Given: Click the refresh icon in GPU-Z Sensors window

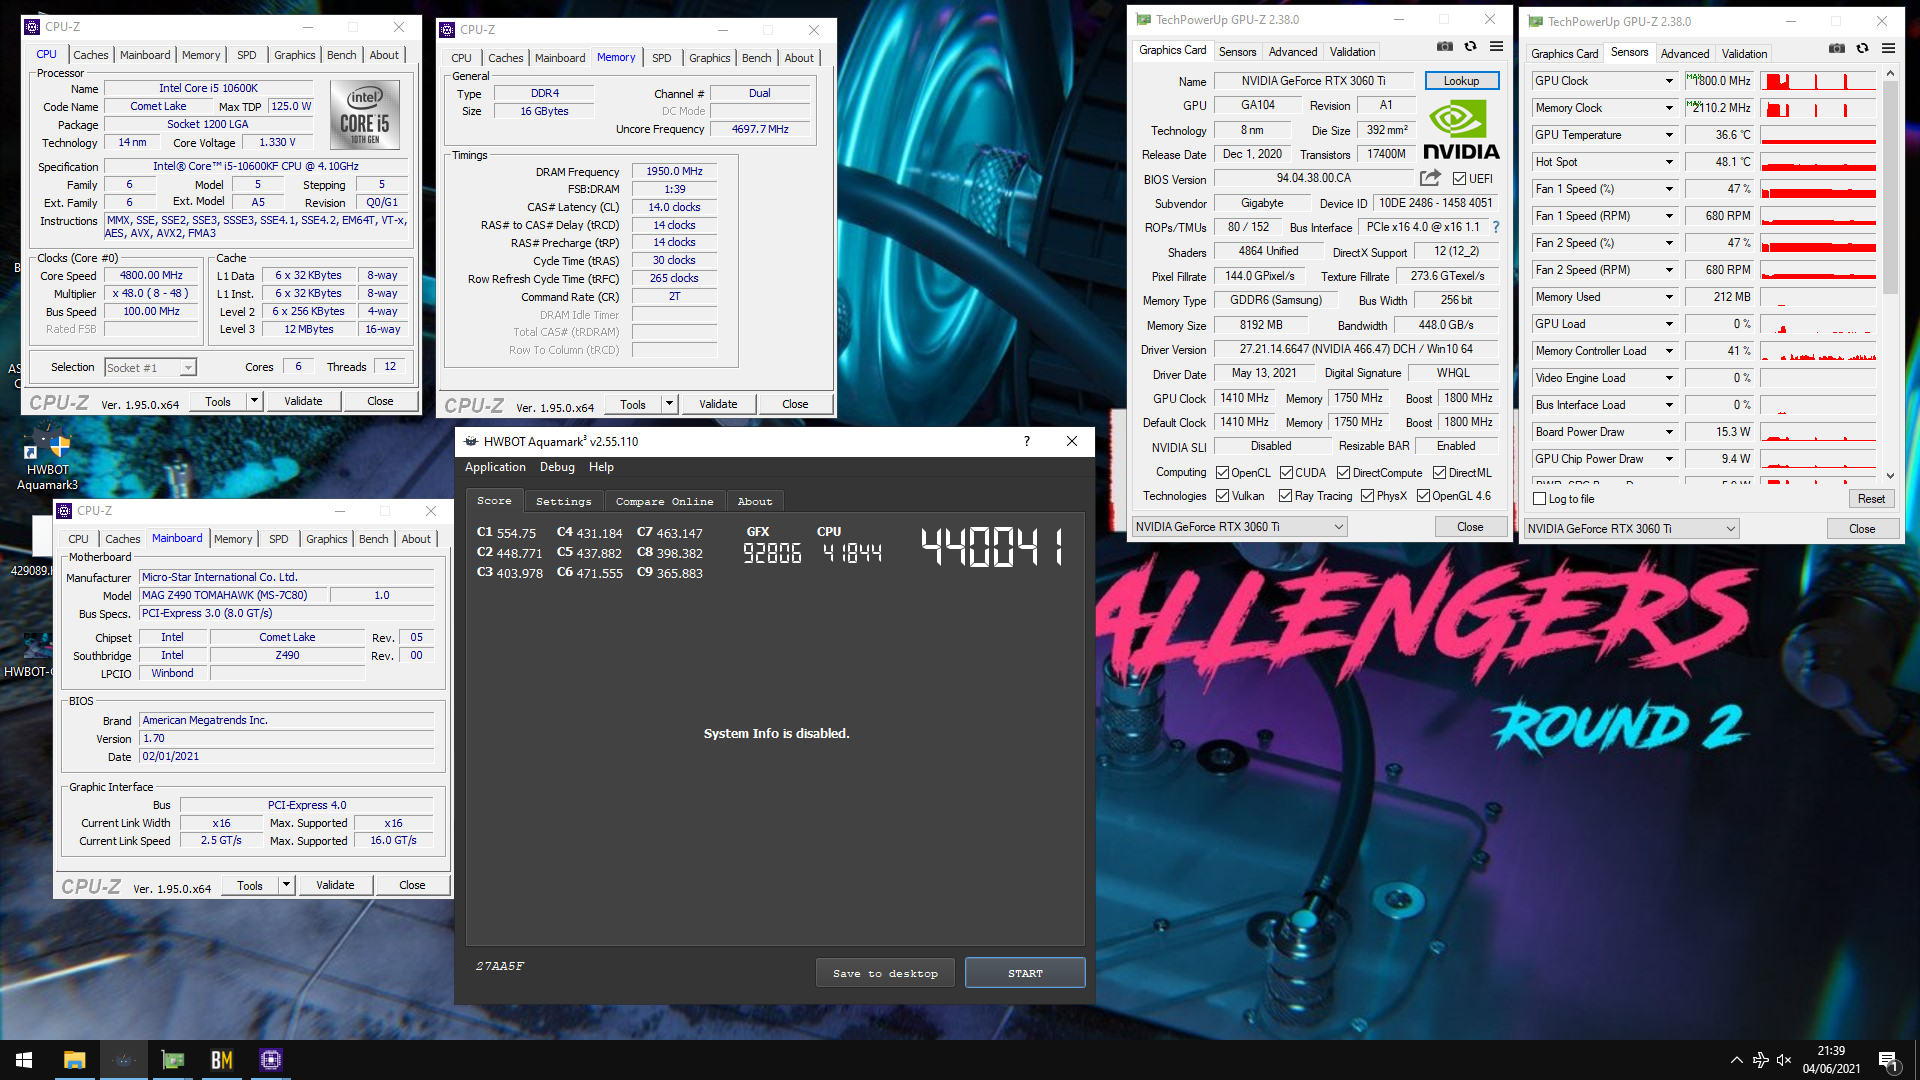Looking at the screenshot, I should point(1862,48).
